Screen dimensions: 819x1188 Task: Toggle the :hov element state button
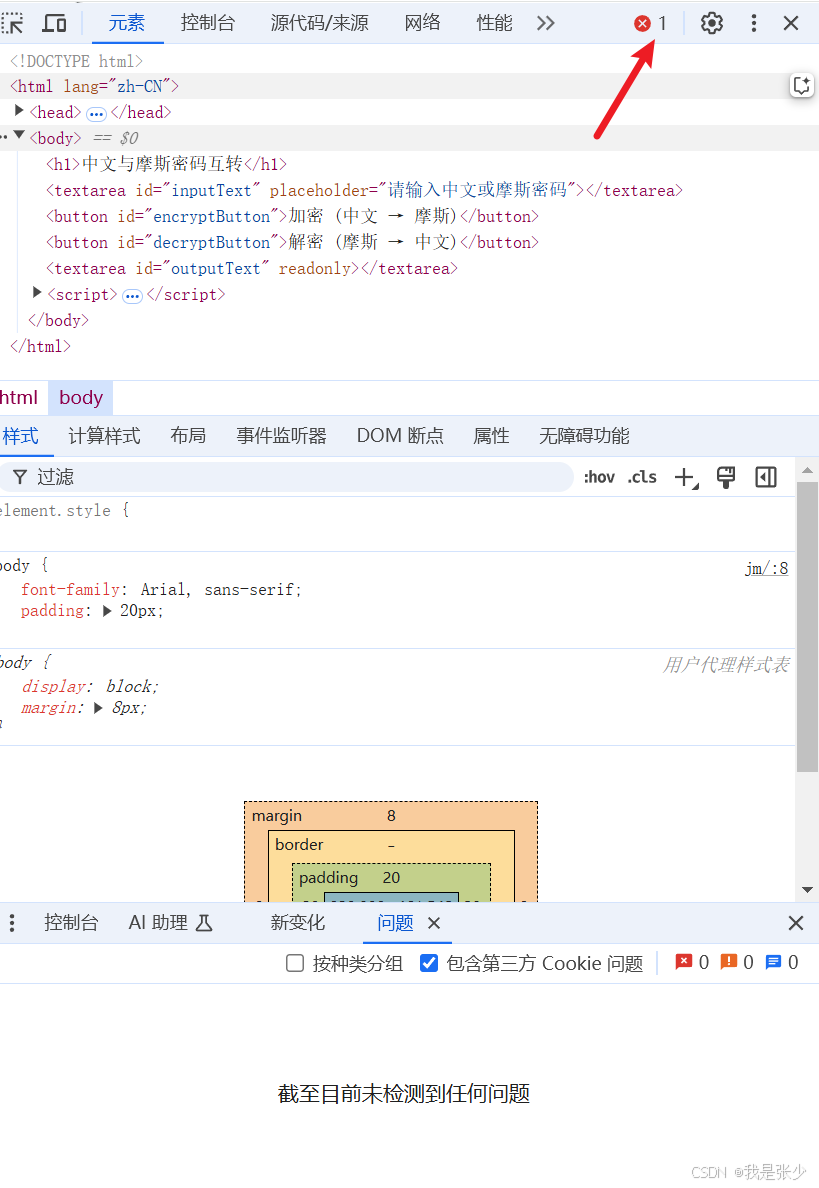click(599, 477)
